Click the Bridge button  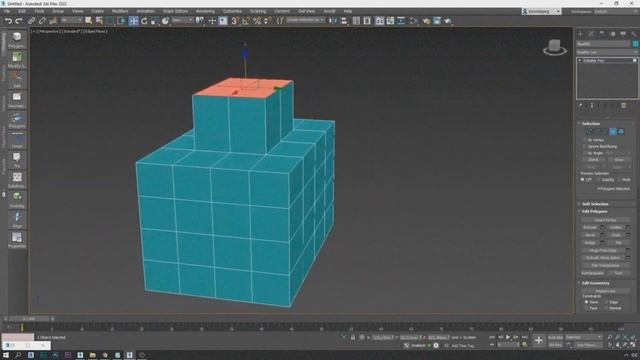click(x=590, y=242)
